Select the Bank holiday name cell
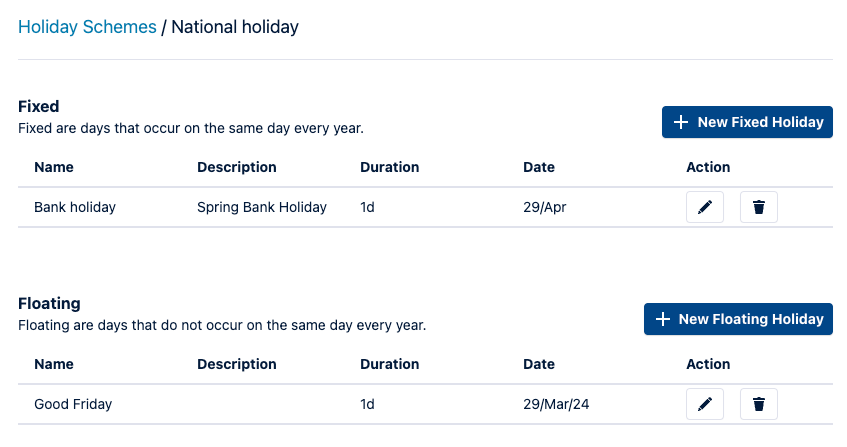 click(x=75, y=207)
